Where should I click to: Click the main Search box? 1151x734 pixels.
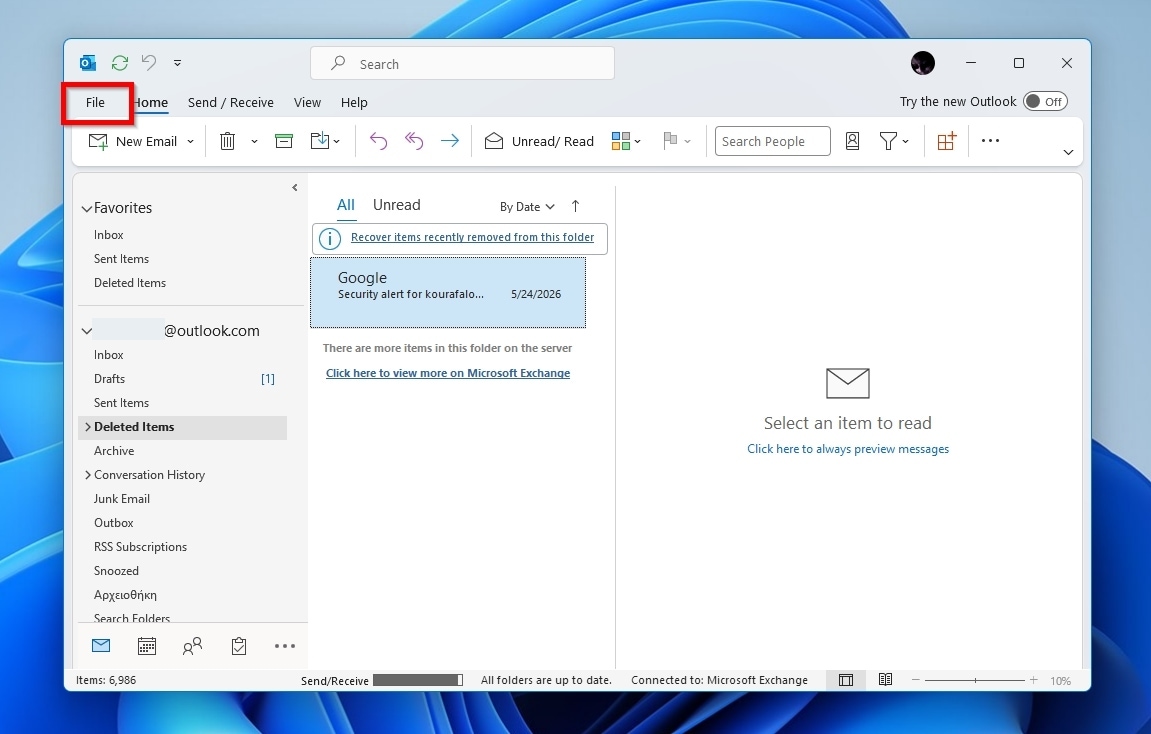(462, 64)
